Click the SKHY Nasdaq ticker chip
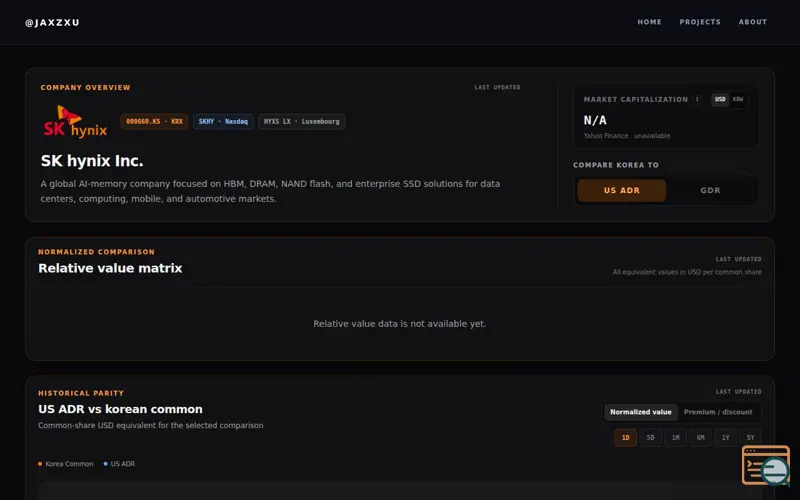The height and width of the screenshot is (500, 800). tap(223, 121)
